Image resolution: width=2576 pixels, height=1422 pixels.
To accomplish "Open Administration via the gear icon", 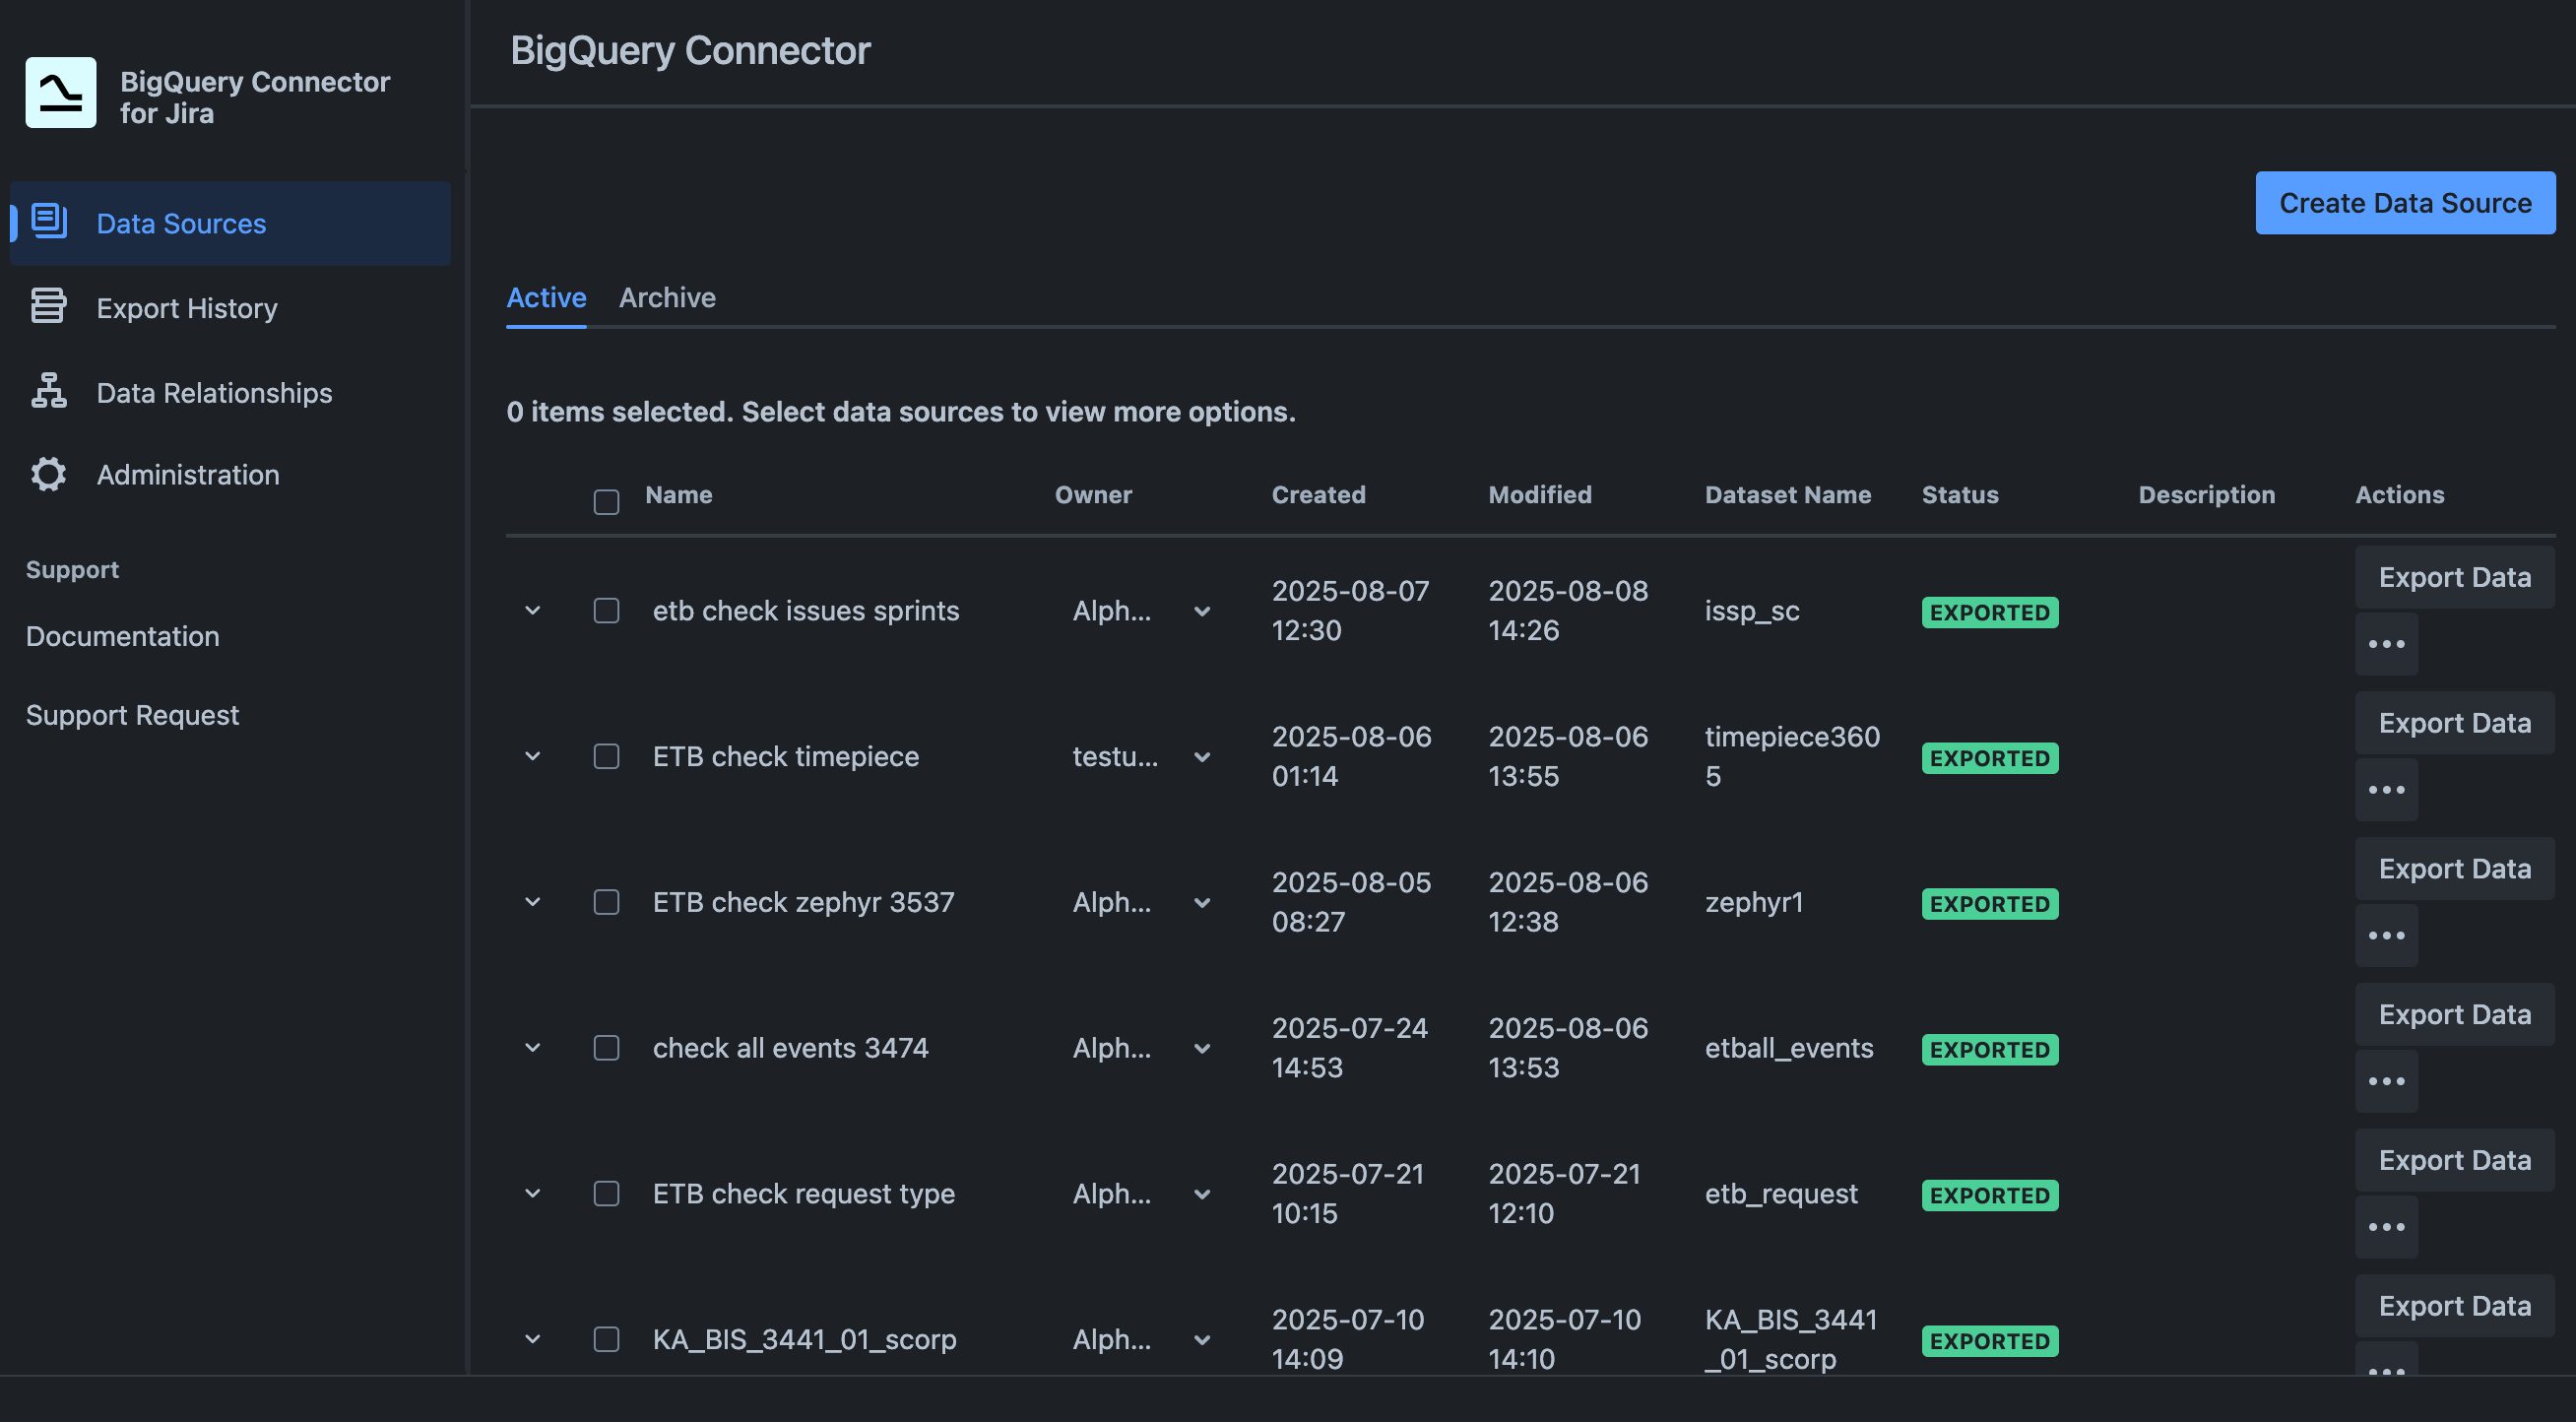I will coord(48,474).
